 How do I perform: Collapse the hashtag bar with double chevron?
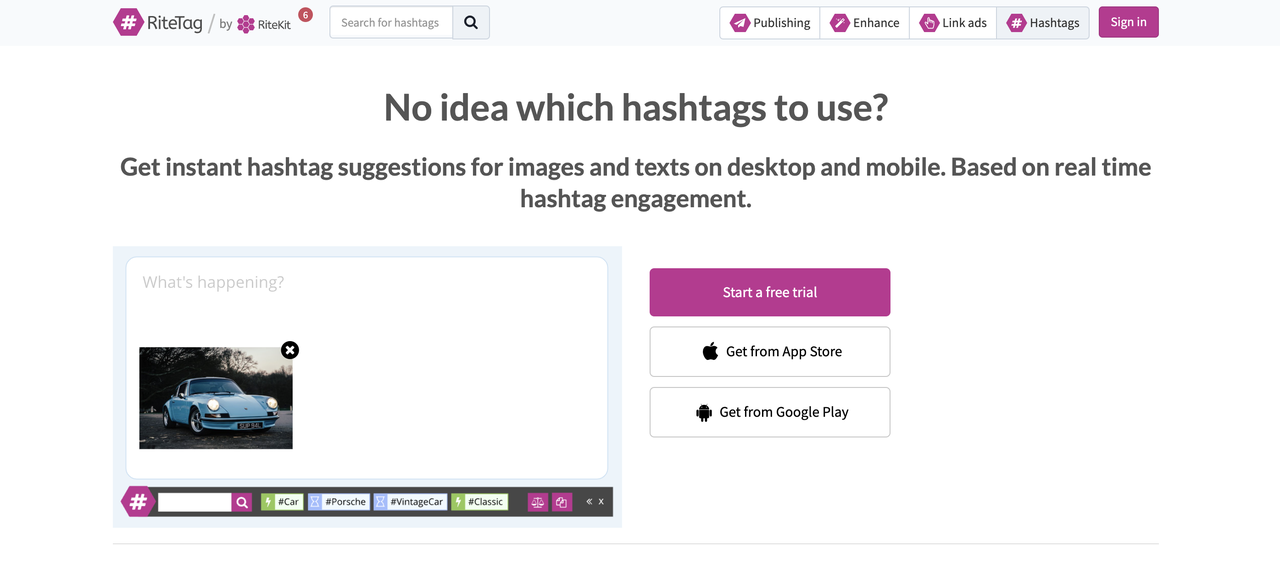pyautogui.click(x=589, y=502)
